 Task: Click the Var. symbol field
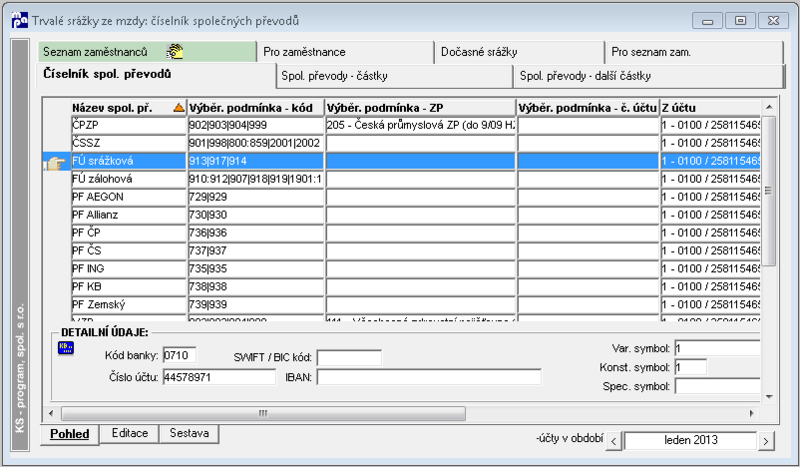click(717, 348)
